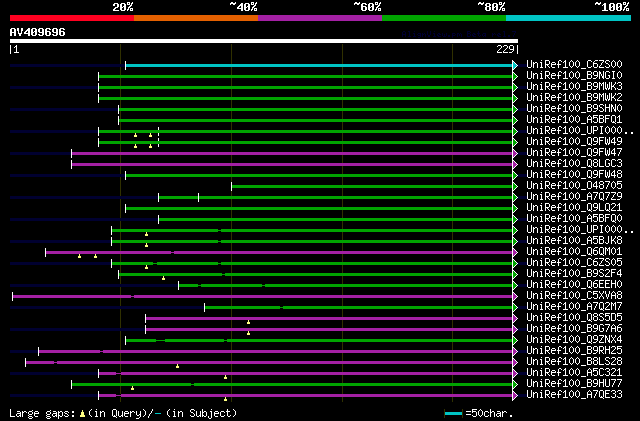Click the cyan 50char scale bar
640x421 pixels.
click(x=453, y=414)
